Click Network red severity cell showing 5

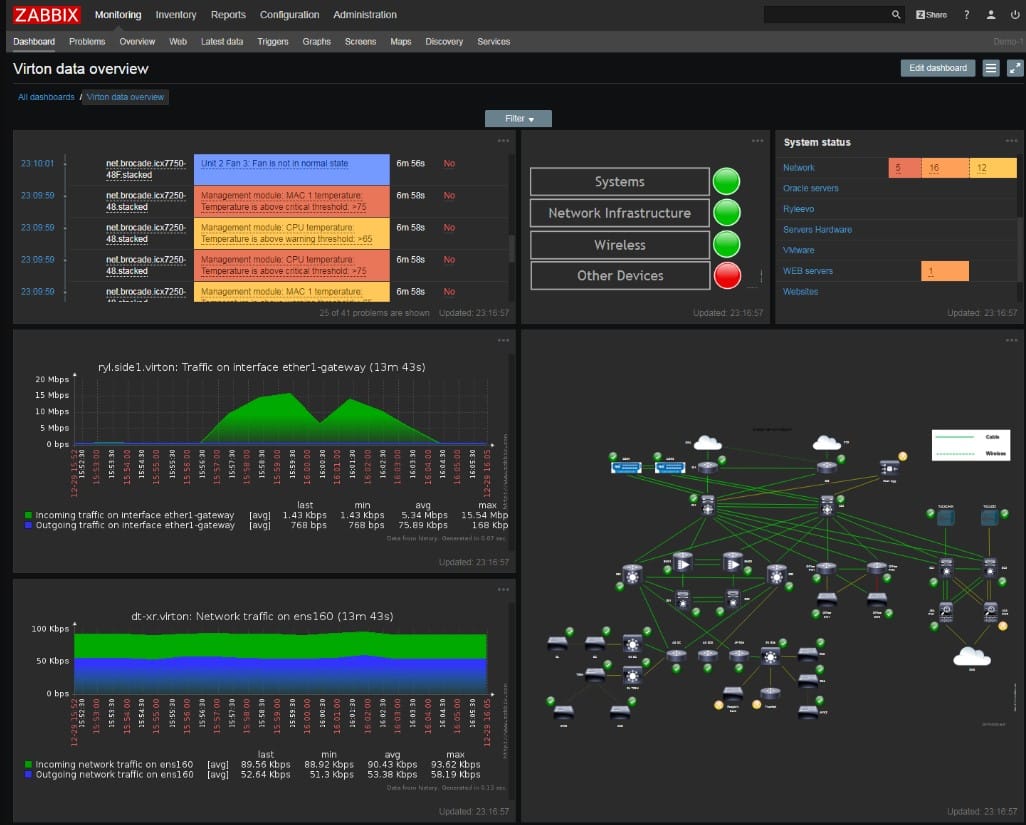coord(904,167)
